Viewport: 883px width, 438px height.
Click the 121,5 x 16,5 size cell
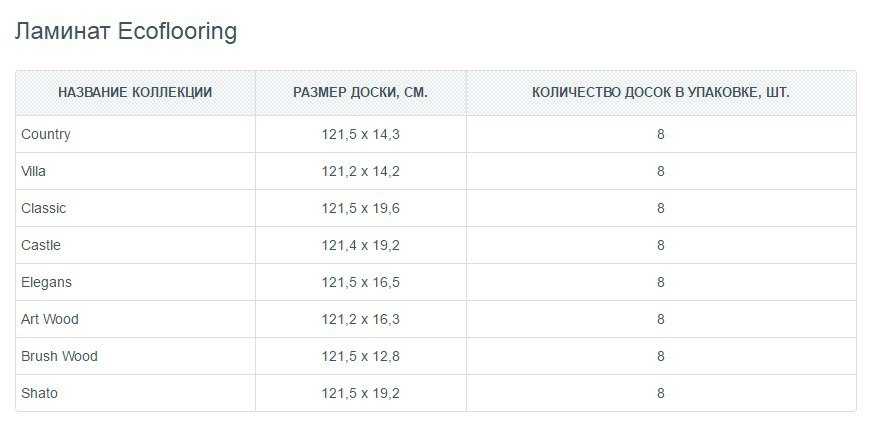click(360, 282)
